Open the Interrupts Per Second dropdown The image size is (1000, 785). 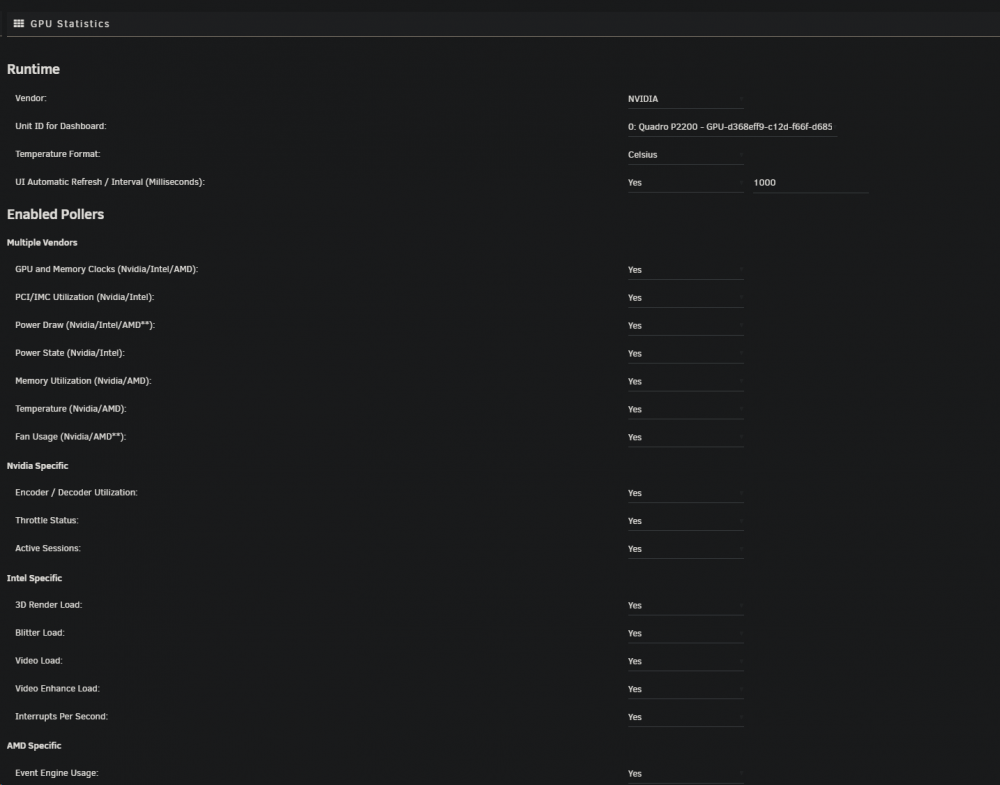(686, 718)
